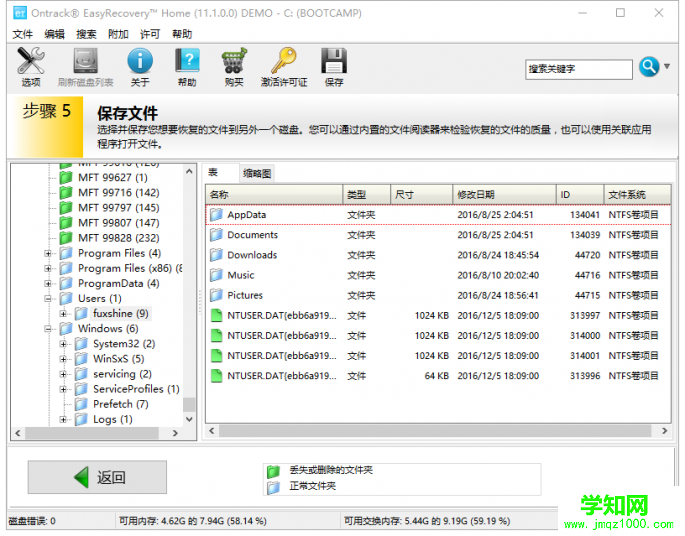Collapse the Users (1) node
The height and width of the screenshot is (536, 685).
[x=48, y=299]
